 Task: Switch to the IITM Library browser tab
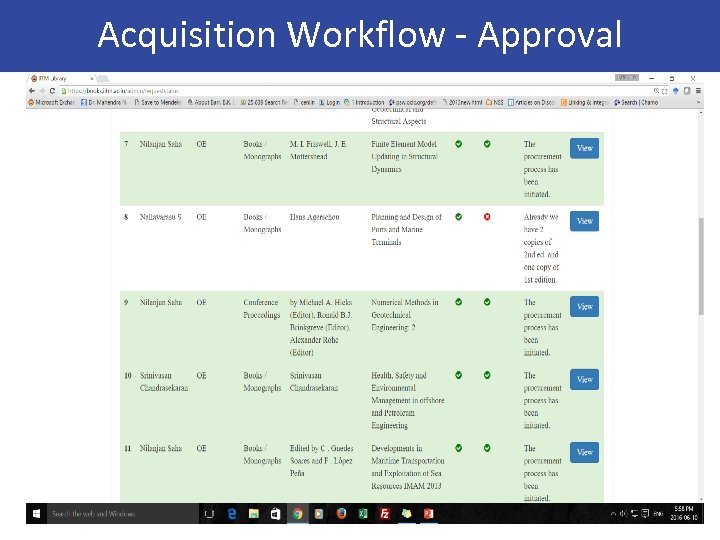(x=62, y=79)
